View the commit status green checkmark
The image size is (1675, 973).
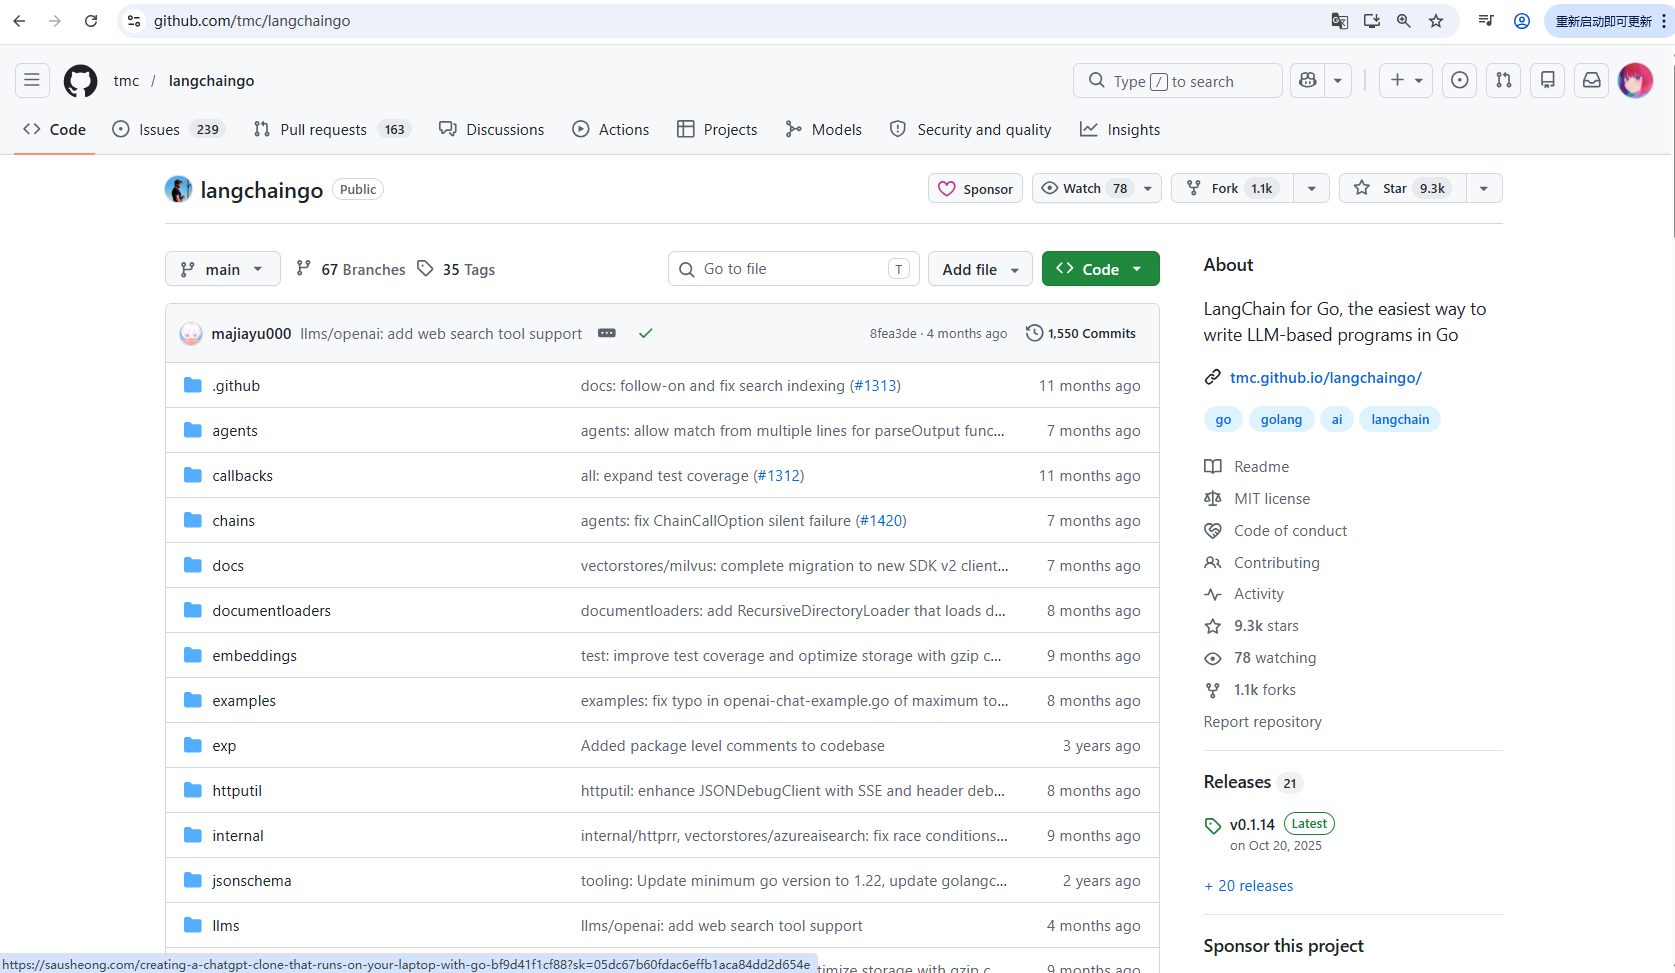click(646, 333)
